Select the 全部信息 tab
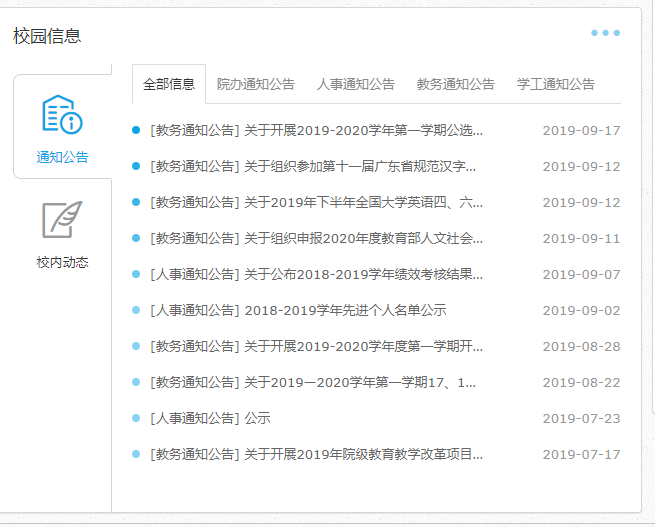This screenshot has width=655, height=527. [x=169, y=84]
